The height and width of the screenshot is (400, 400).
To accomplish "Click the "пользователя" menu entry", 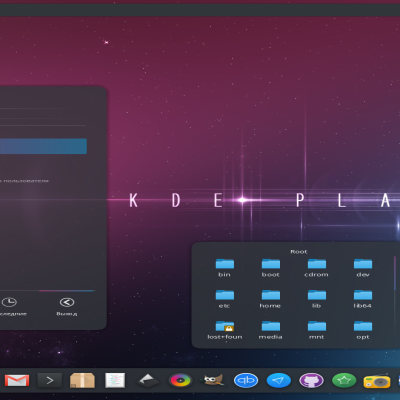I will (25, 181).
